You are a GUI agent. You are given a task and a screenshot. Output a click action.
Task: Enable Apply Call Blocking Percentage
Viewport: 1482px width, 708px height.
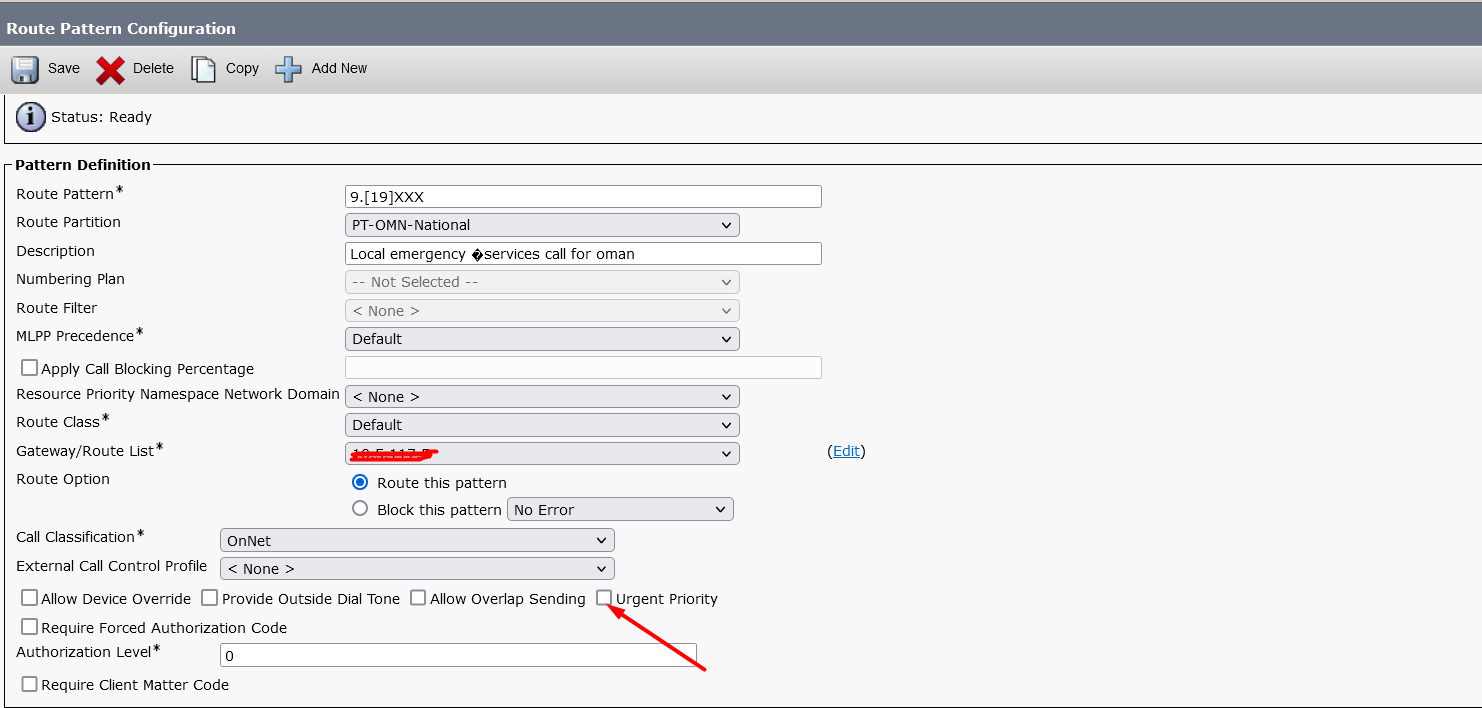pos(29,367)
